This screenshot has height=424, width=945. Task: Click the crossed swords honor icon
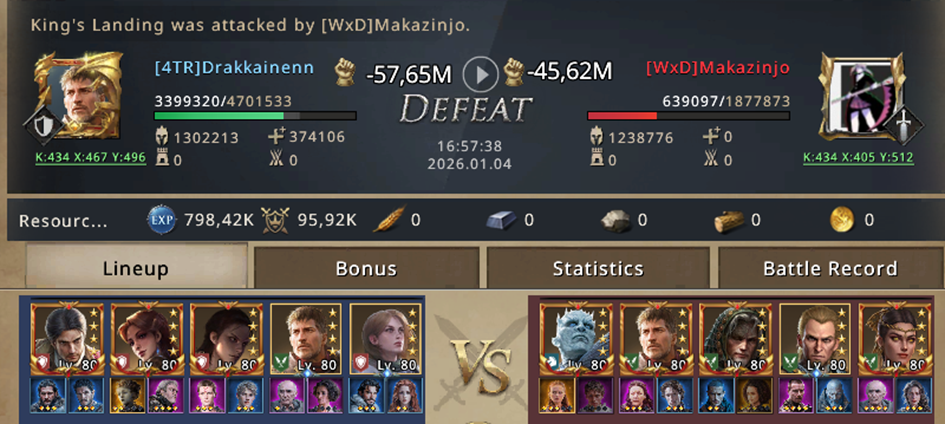pyautogui.click(x=275, y=220)
